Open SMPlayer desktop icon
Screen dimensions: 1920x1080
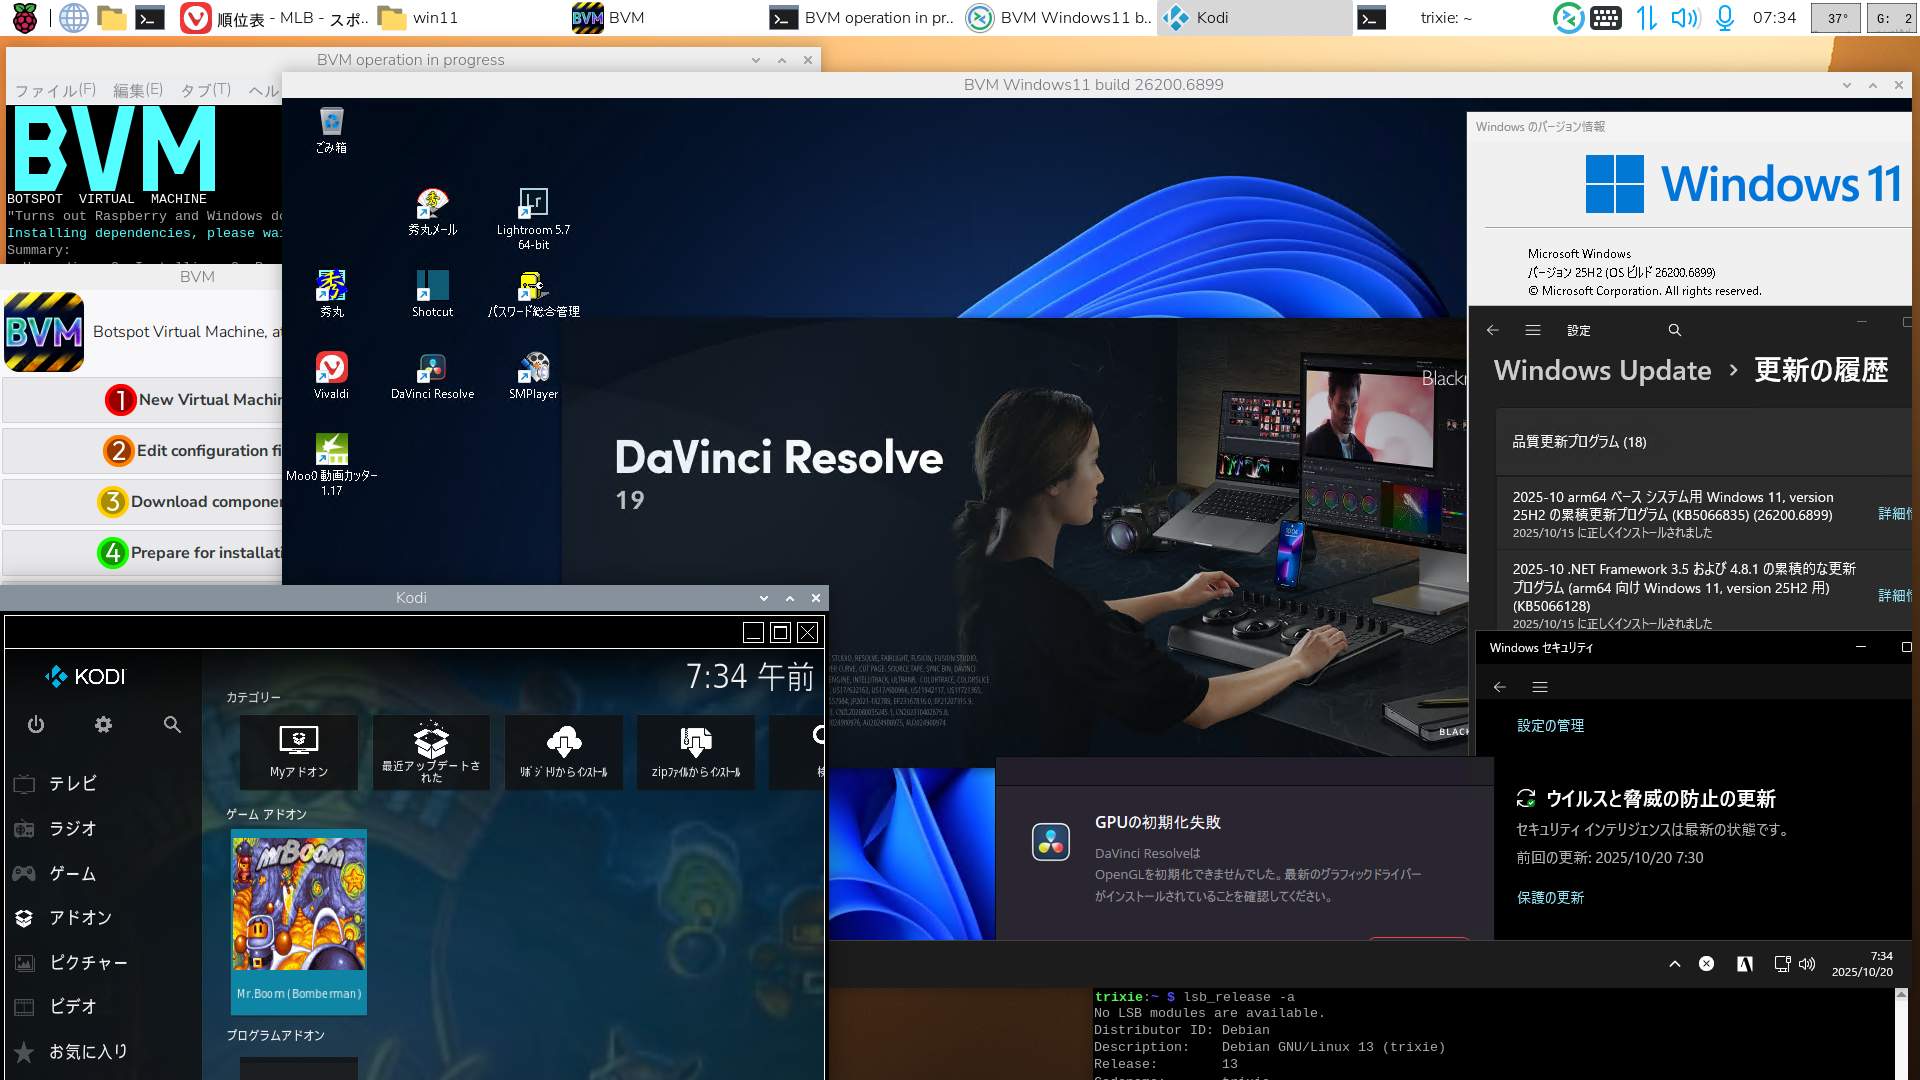[533, 375]
